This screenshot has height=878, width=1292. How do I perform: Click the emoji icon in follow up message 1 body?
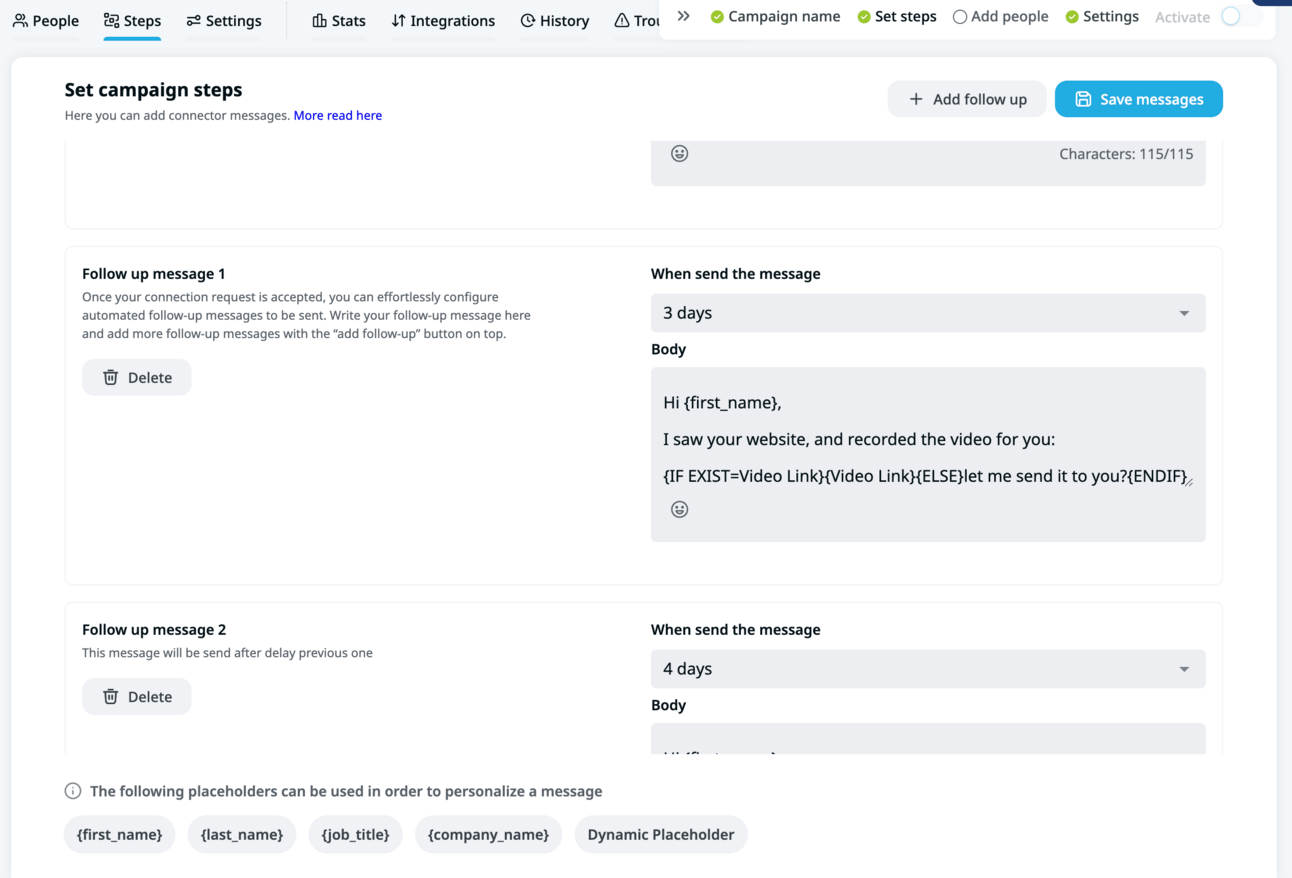click(x=679, y=510)
